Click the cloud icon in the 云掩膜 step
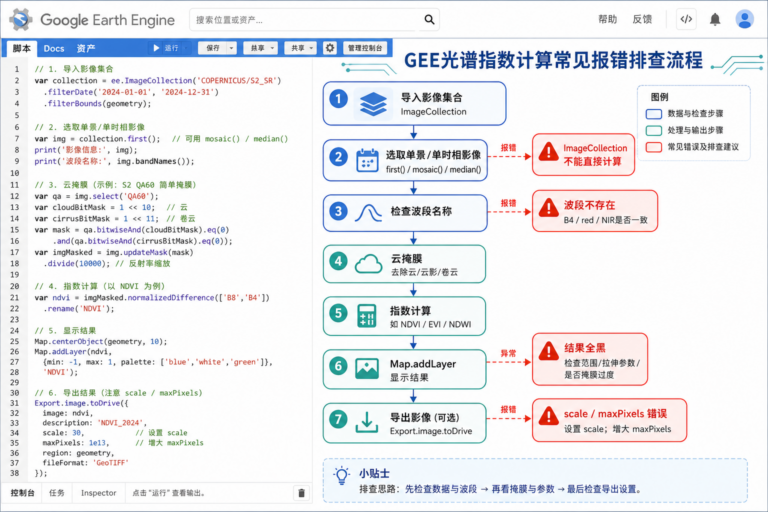Image resolution: width=768 pixels, height=512 pixels. (x=368, y=264)
